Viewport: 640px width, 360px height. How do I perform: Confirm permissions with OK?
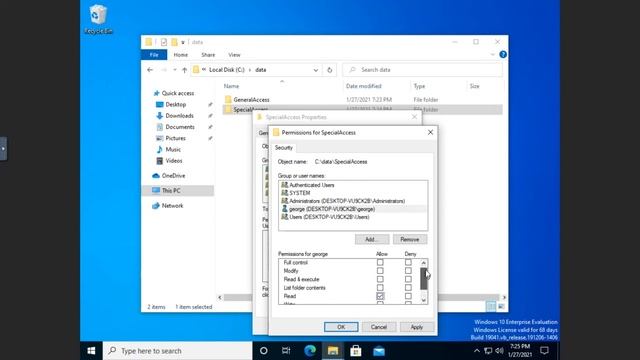tap(341, 327)
